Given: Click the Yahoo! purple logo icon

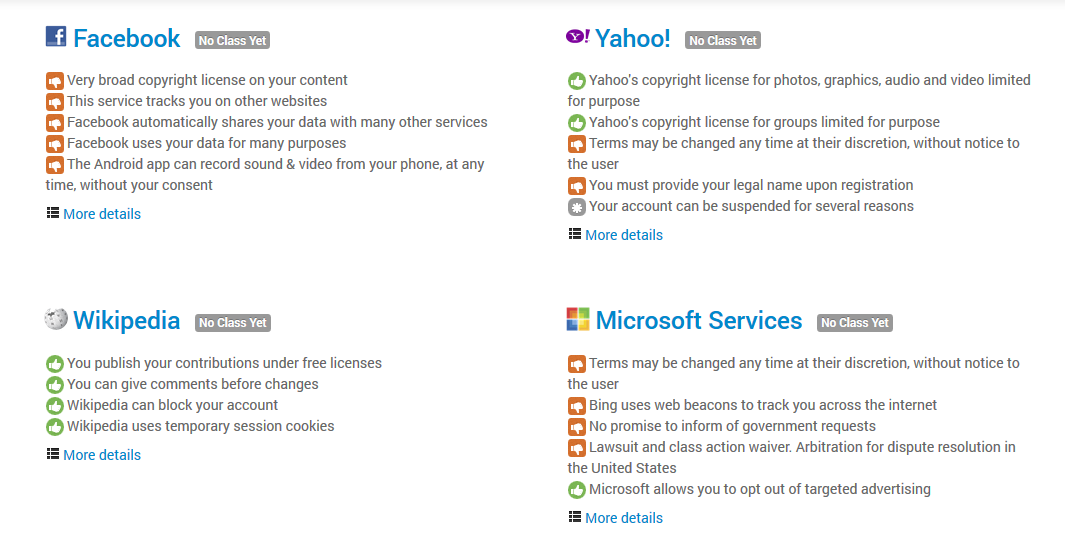Looking at the screenshot, I should (578, 36).
